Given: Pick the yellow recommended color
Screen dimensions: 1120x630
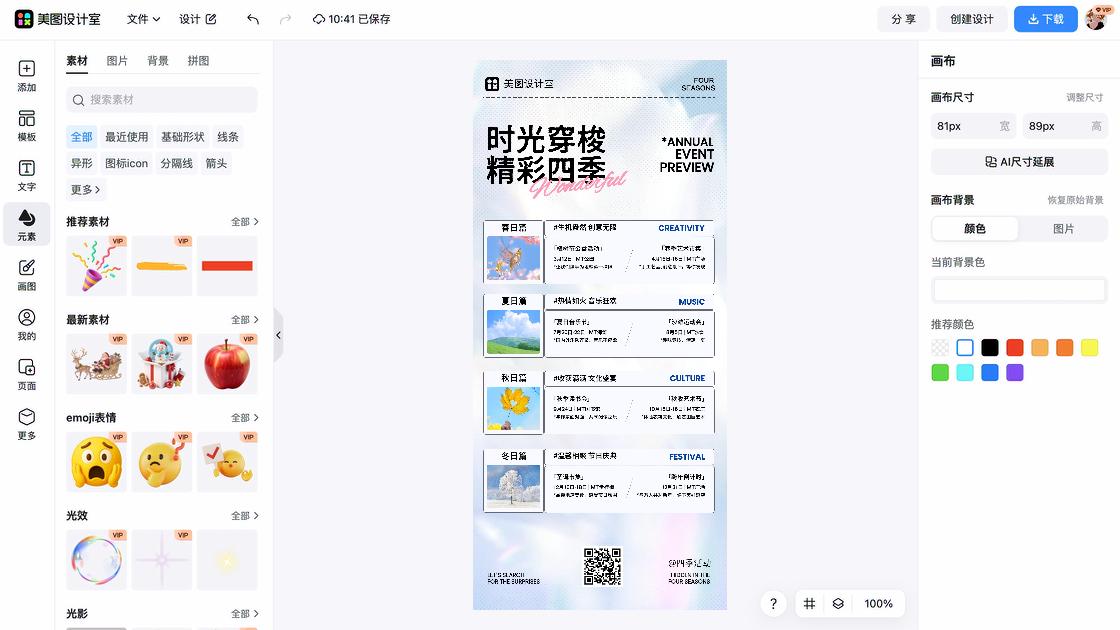Looking at the screenshot, I should (1089, 348).
